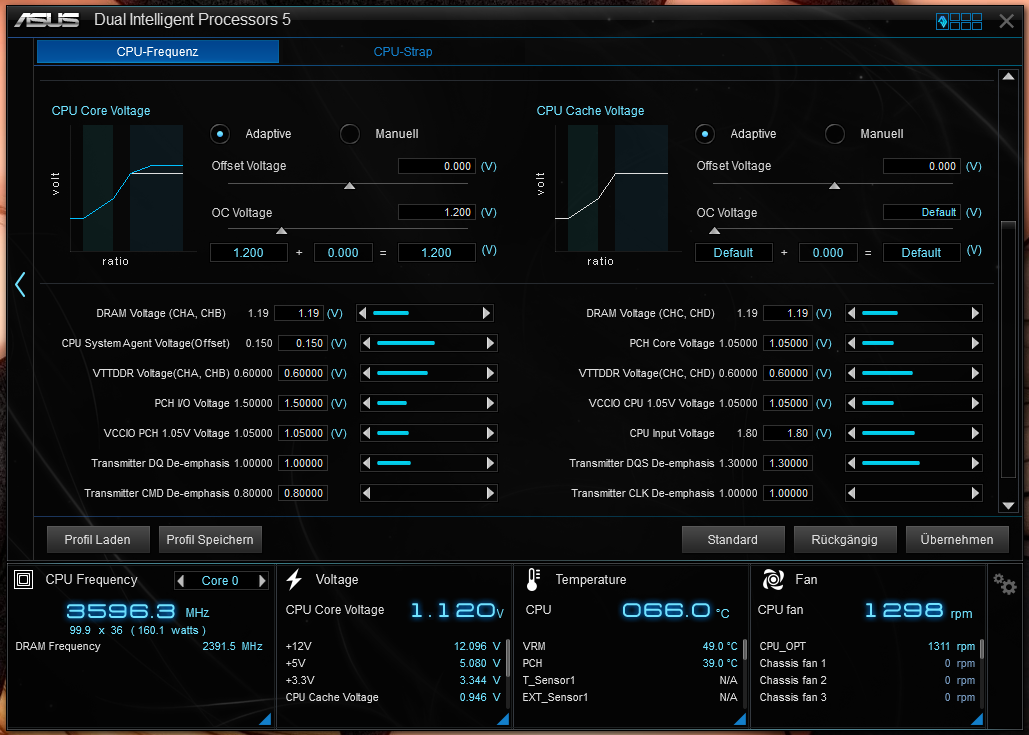This screenshot has height=735, width=1029.
Task: Select next core with right arrow
Action: [262, 581]
